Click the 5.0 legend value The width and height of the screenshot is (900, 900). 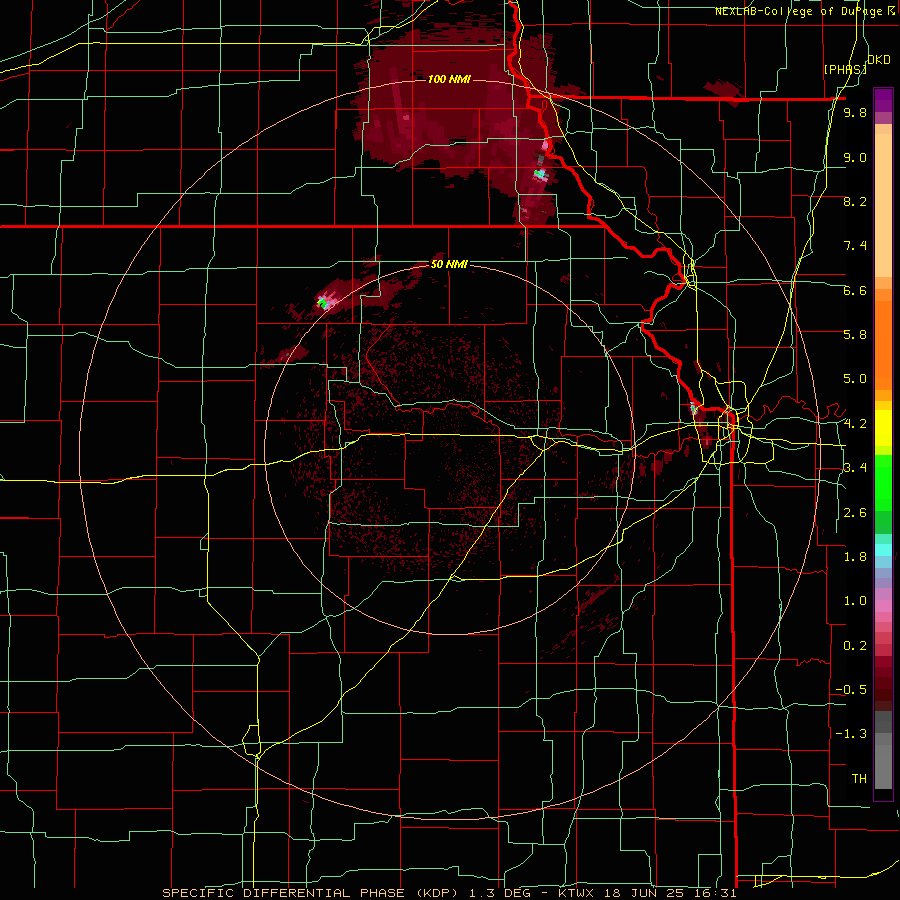[855, 379]
